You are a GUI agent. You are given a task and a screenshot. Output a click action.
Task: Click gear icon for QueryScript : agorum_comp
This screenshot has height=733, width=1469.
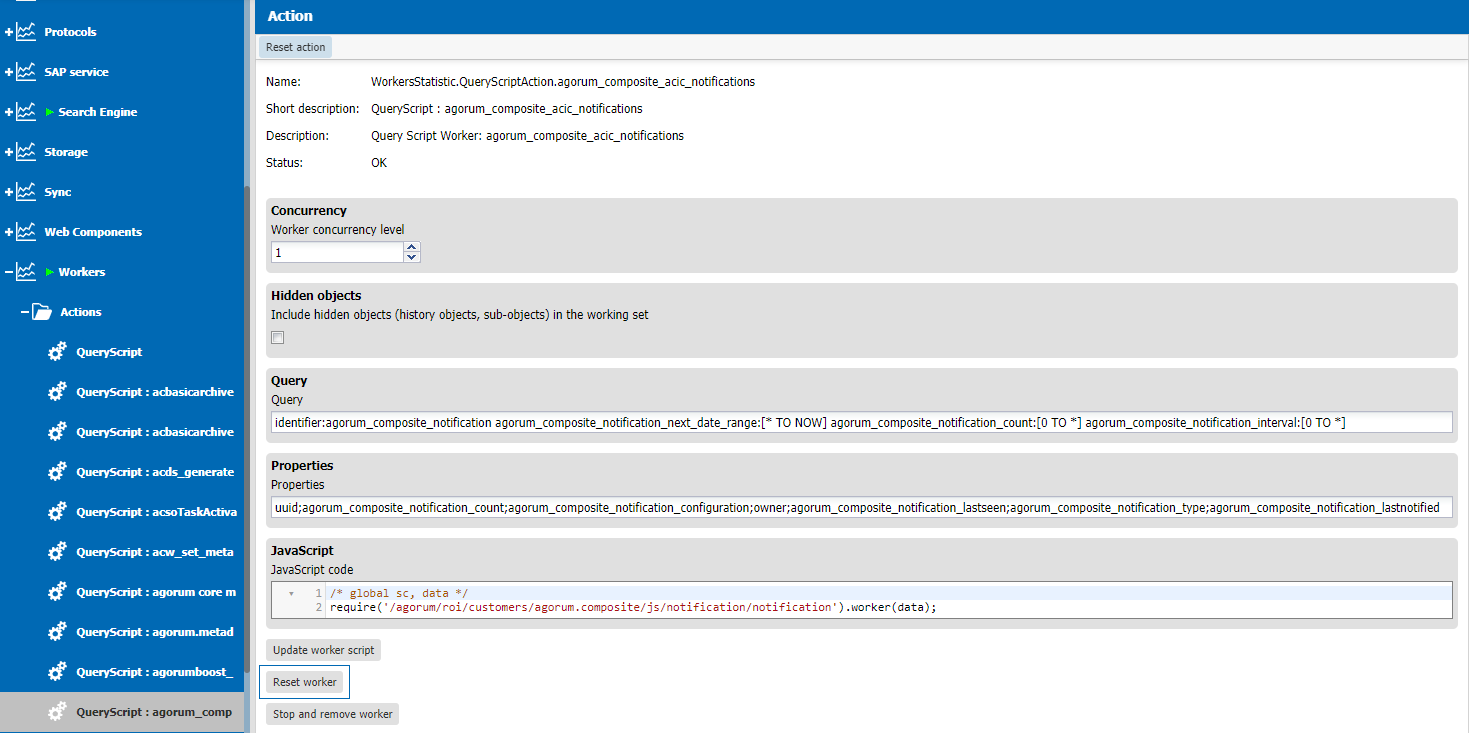tap(58, 712)
